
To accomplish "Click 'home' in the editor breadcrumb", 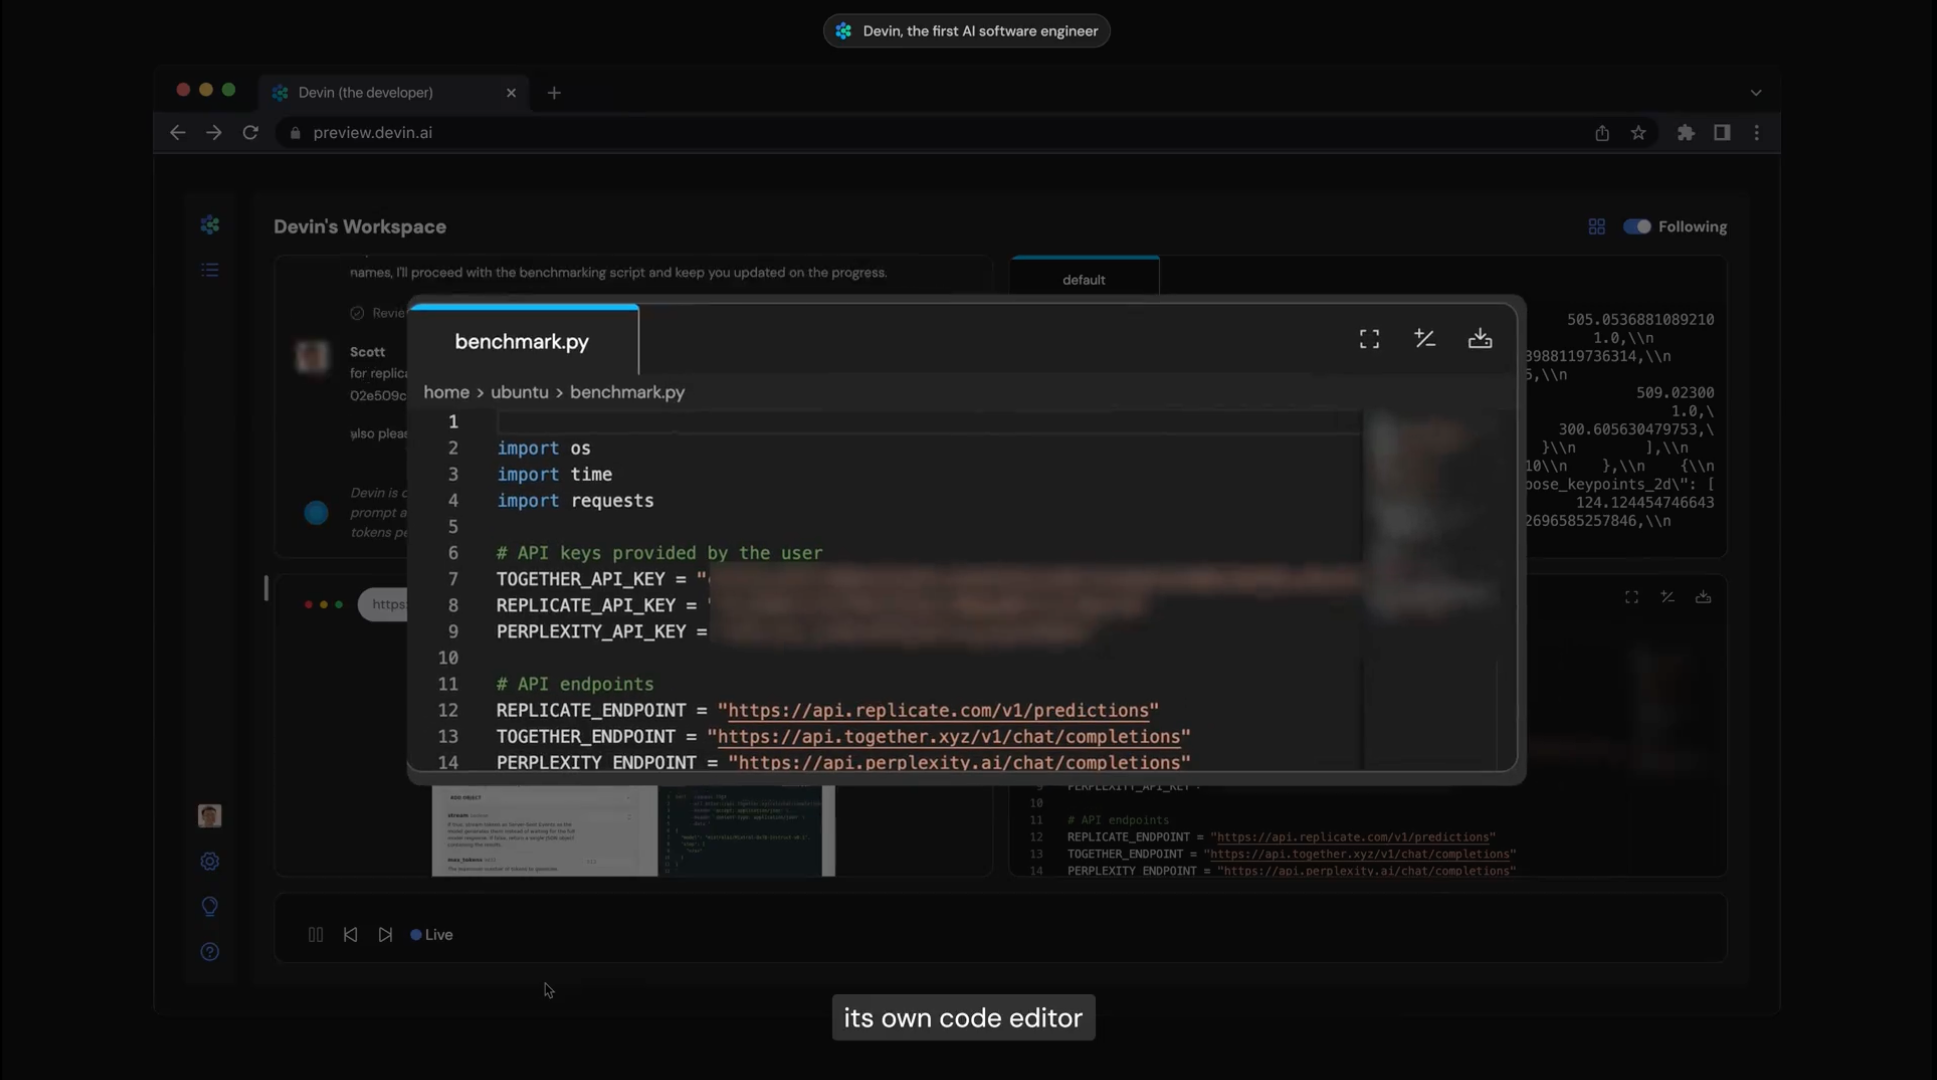I will (x=446, y=392).
